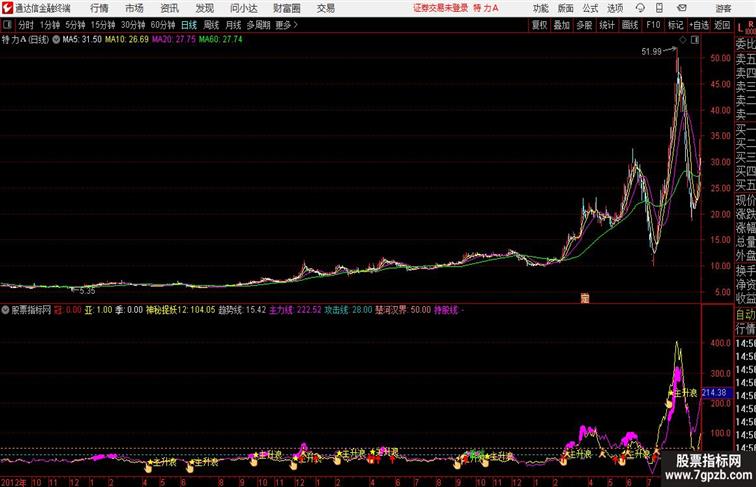Screen dimensions: 756x487
Task: Select the 周线 weekly tab
Action: pos(211,25)
